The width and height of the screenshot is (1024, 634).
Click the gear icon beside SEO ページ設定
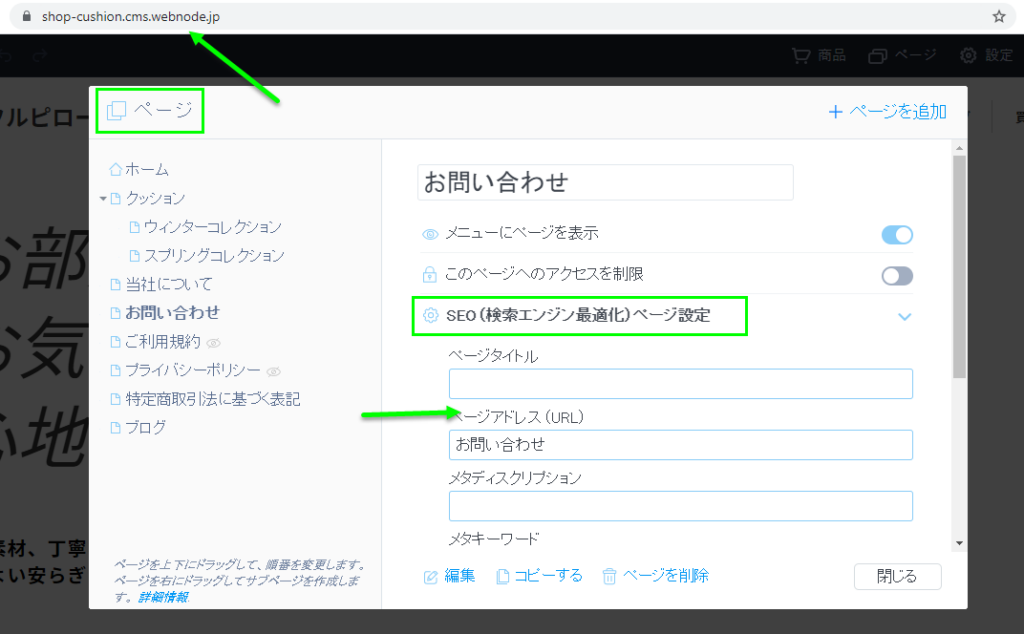pyautogui.click(x=430, y=315)
